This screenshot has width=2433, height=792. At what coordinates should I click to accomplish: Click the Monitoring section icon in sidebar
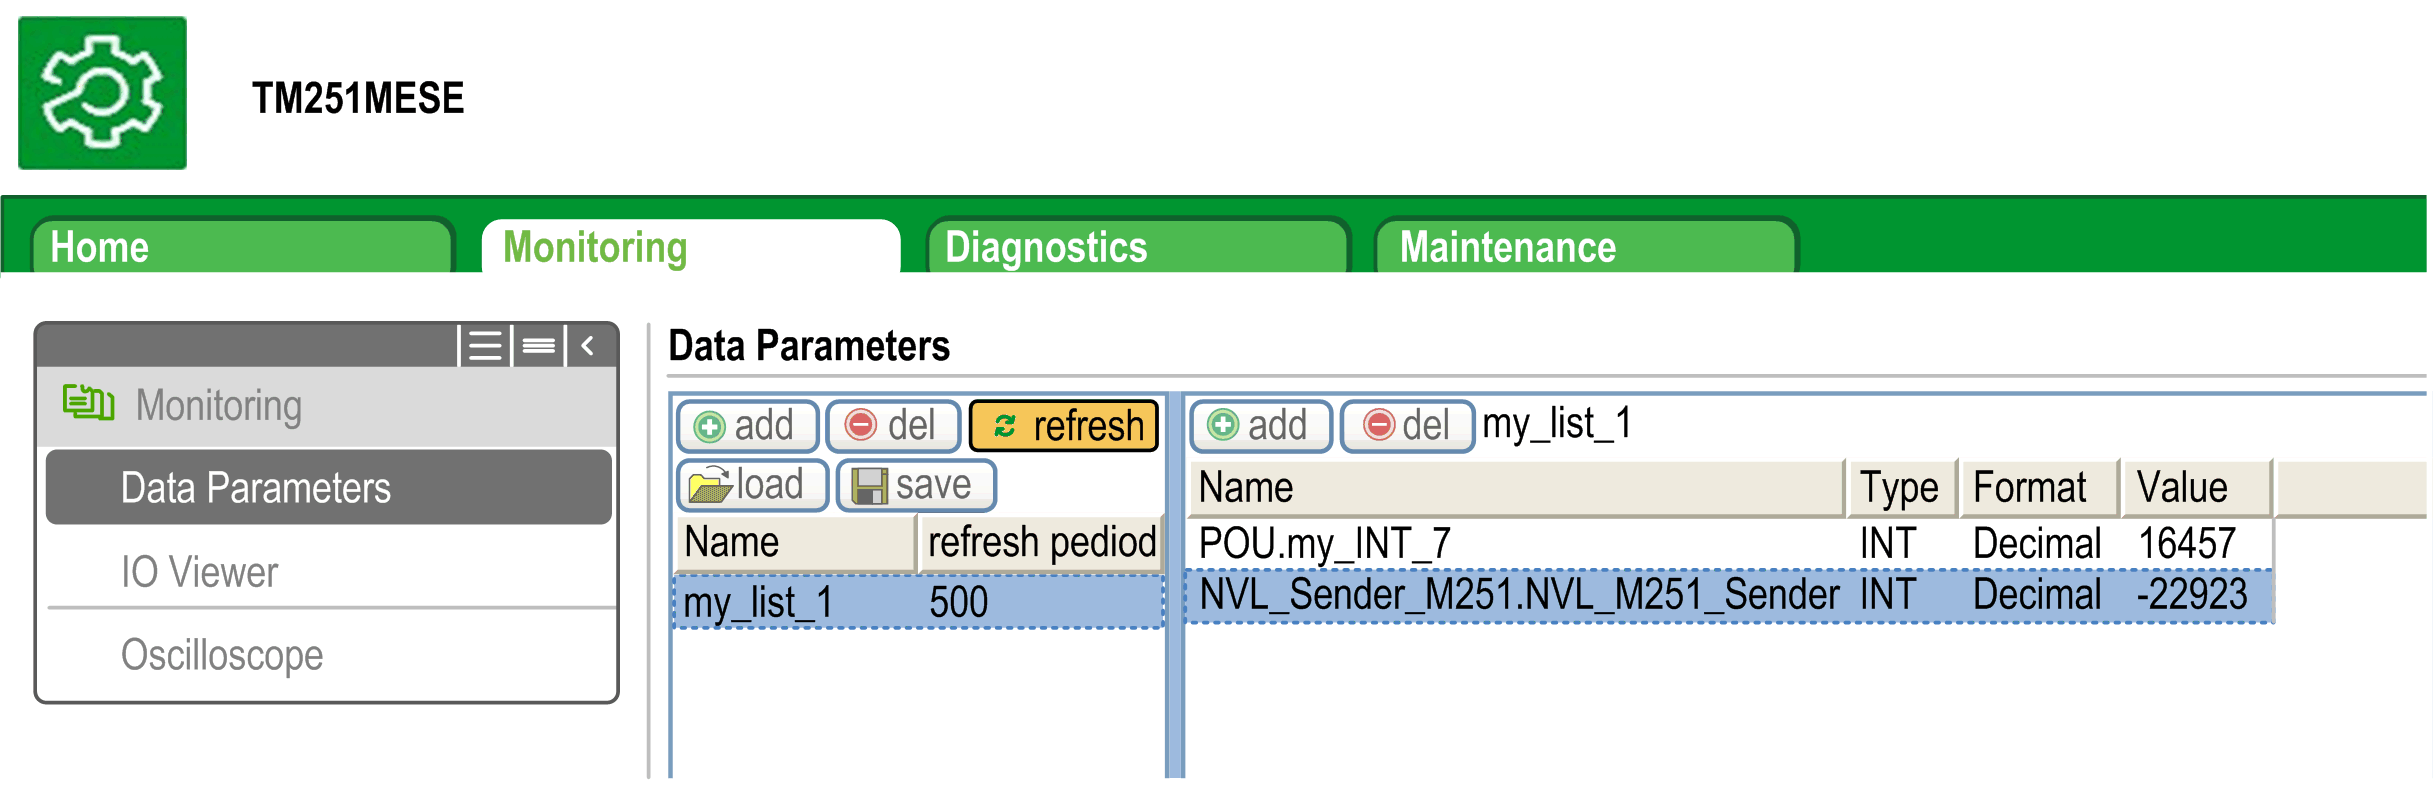[88, 403]
